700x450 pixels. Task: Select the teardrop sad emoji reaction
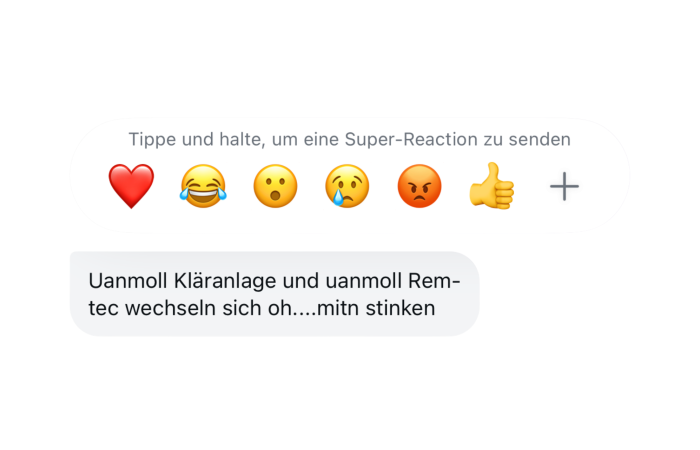pyautogui.click(x=347, y=186)
